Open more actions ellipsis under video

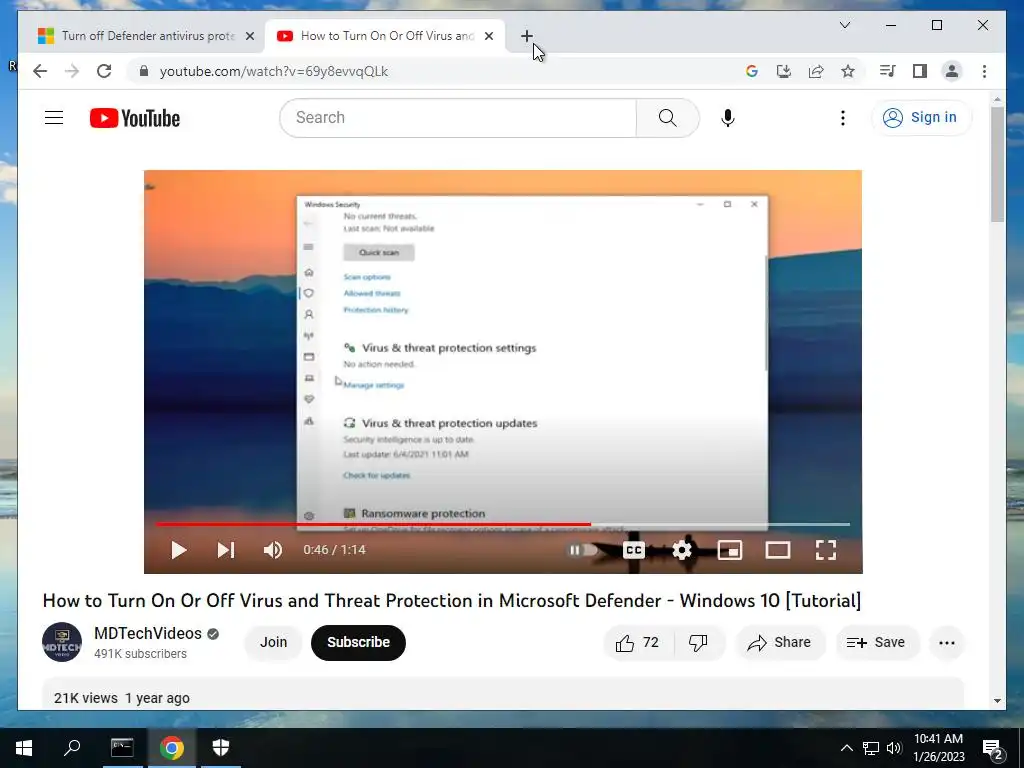click(947, 643)
